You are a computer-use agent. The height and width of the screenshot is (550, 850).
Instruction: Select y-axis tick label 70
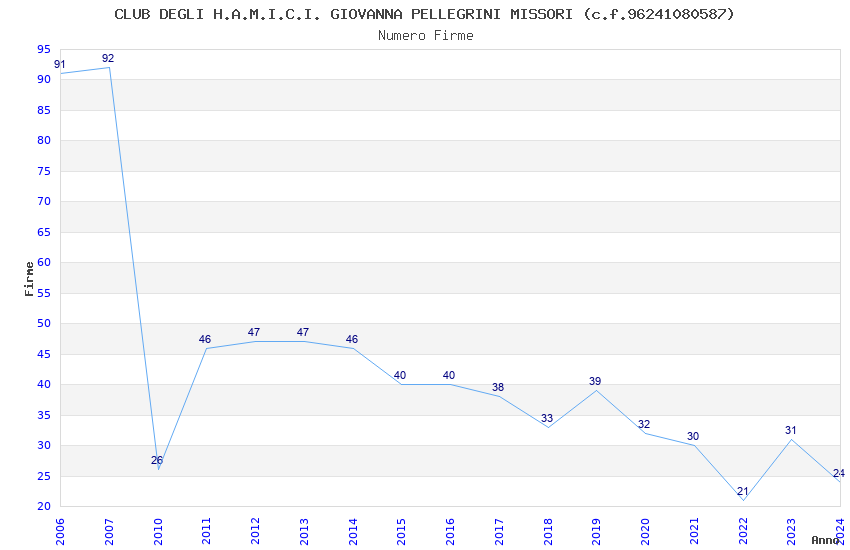click(44, 201)
